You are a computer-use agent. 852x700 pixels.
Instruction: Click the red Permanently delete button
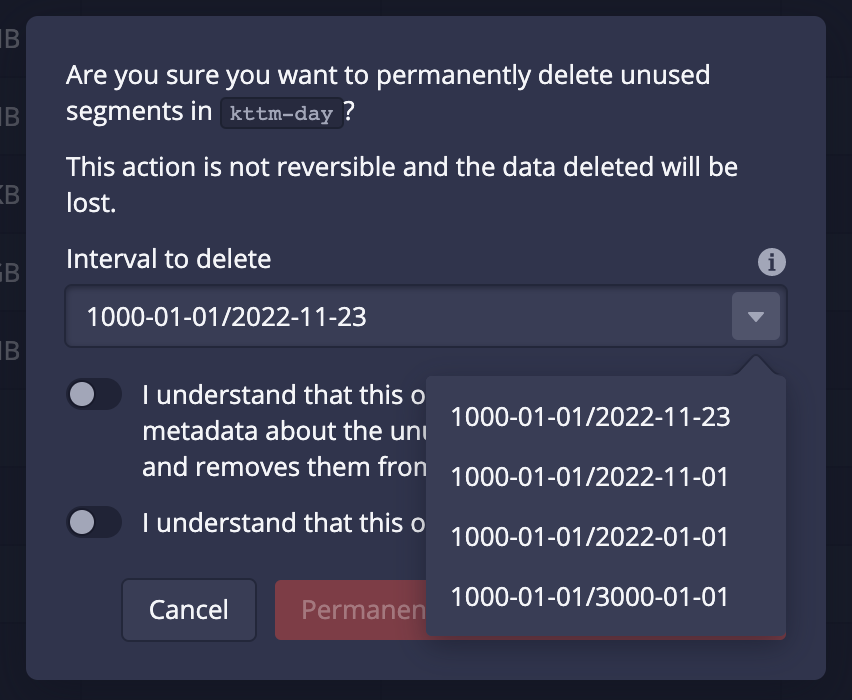coord(350,609)
